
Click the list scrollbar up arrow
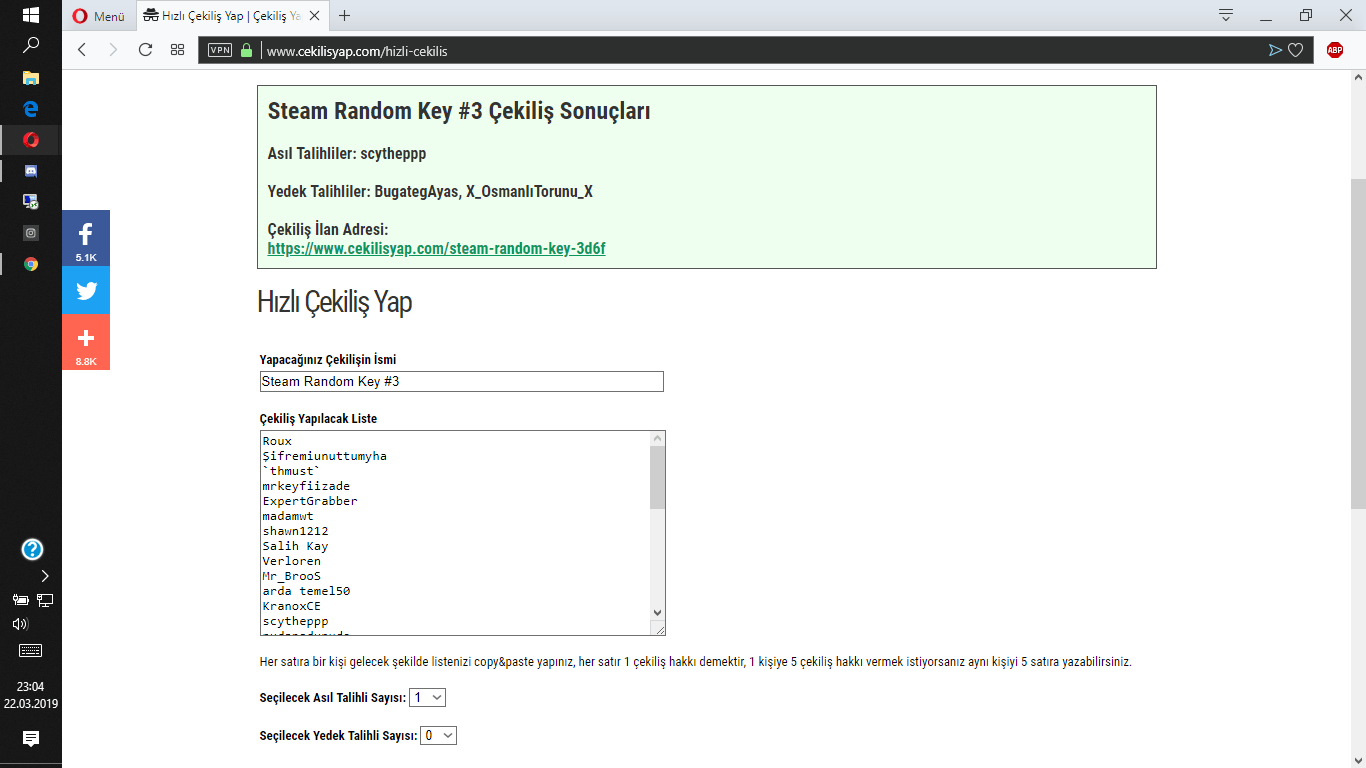click(657, 439)
